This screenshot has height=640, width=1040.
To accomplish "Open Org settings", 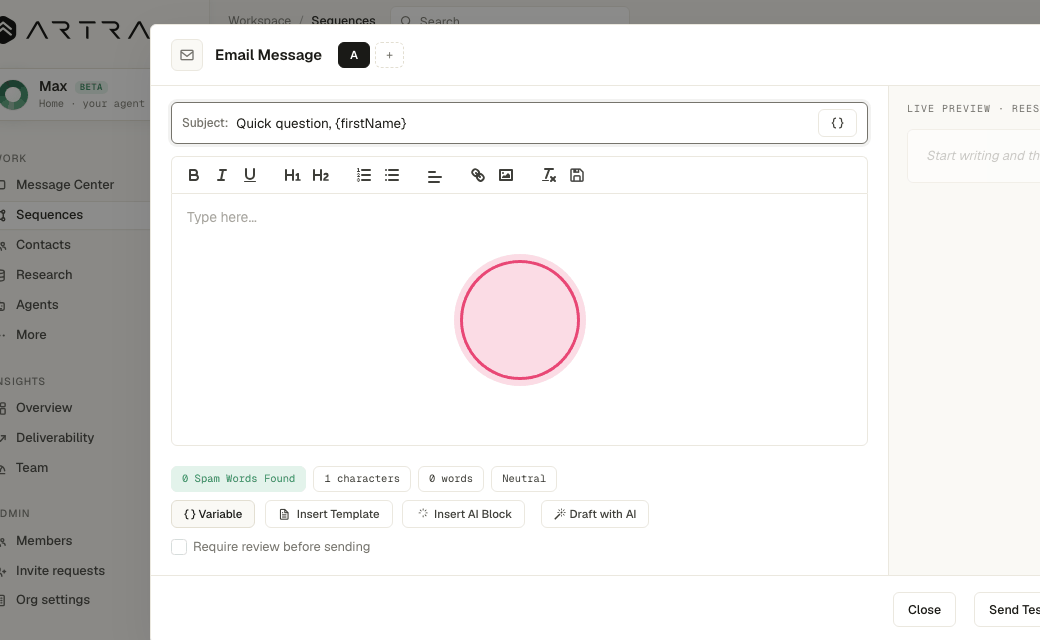I will tap(53, 600).
